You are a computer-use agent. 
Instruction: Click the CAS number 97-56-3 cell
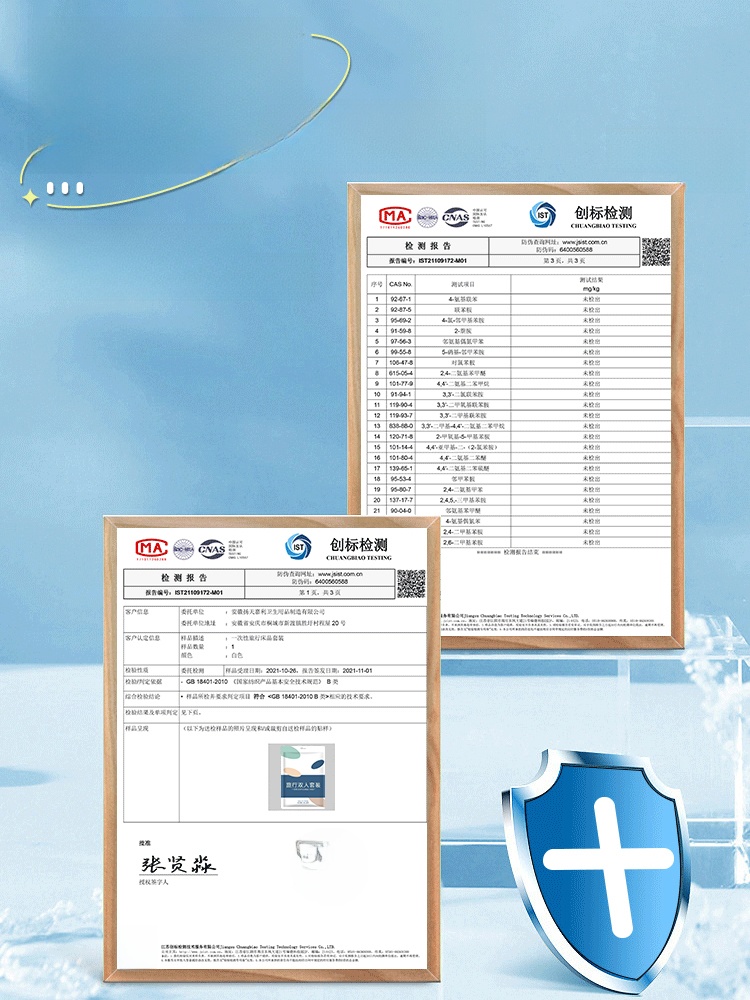tap(401, 341)
